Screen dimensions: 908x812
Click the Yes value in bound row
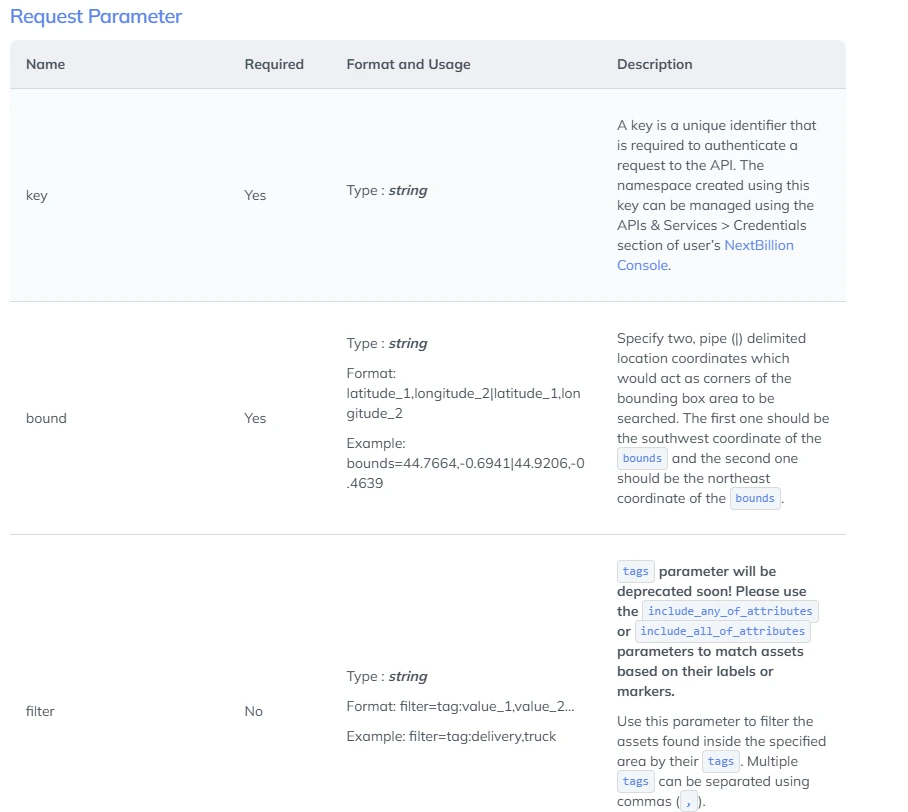coord(255,418)
